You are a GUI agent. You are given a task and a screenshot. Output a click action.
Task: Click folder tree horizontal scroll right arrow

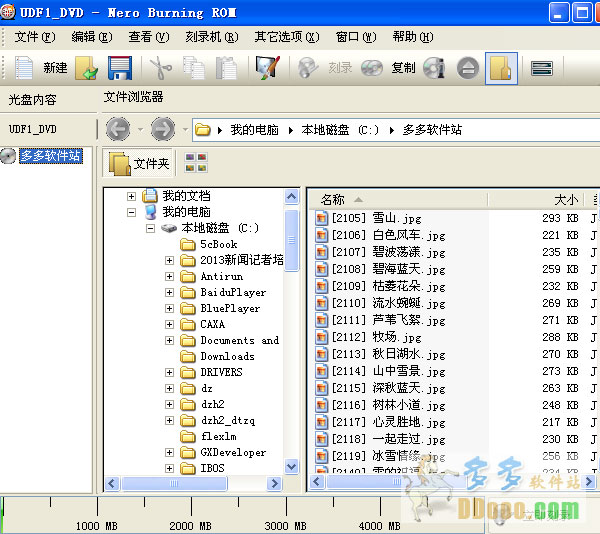274,483
